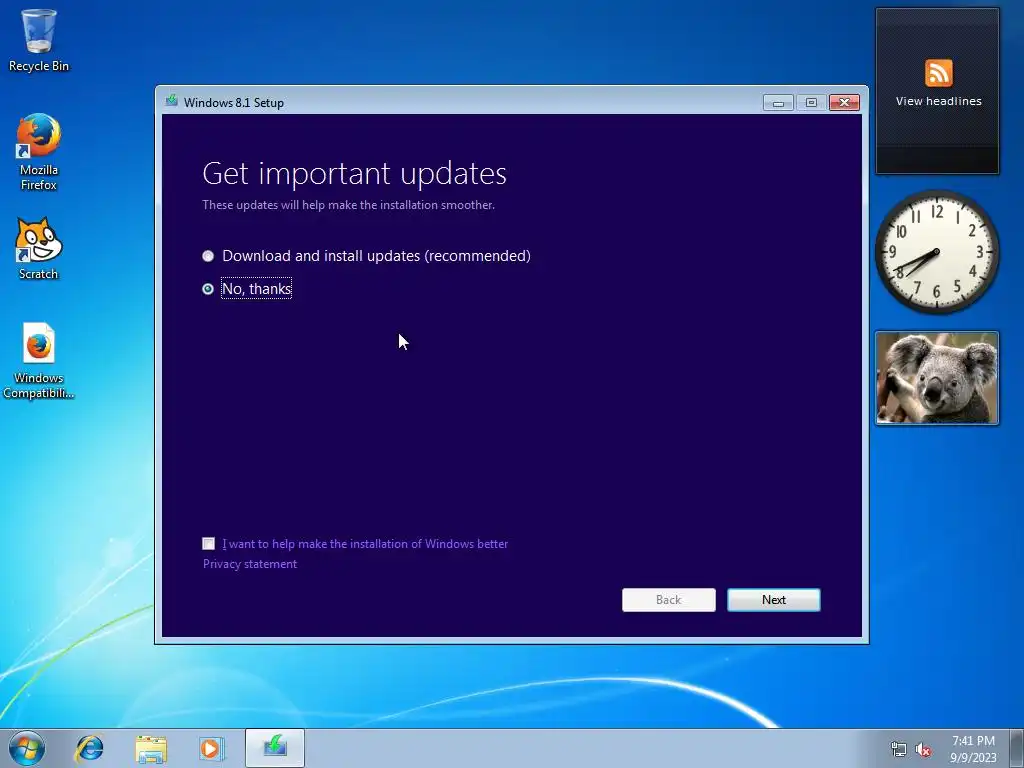1024x768 pixels.
Task: Open the taskbar clock showing 7:41 PM
Action: (x=973, y=748)
